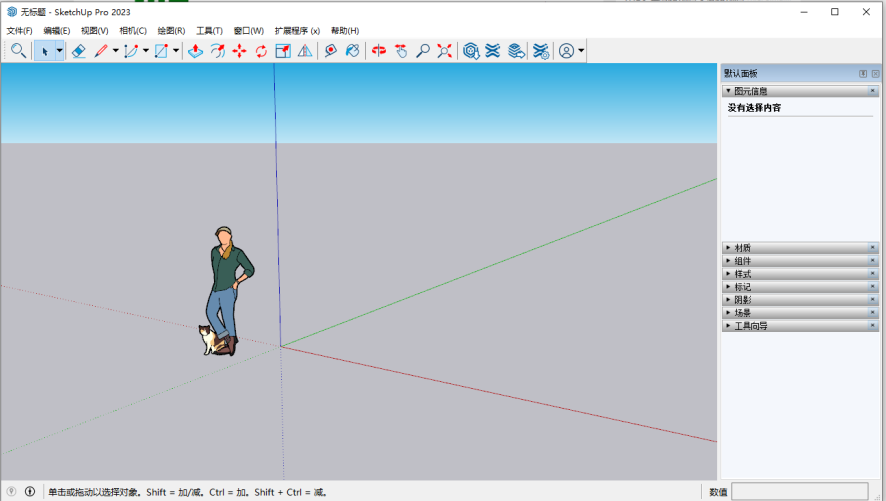Open the Extension Warehouse icon
The image size is (886, 501).
point(493,51)
